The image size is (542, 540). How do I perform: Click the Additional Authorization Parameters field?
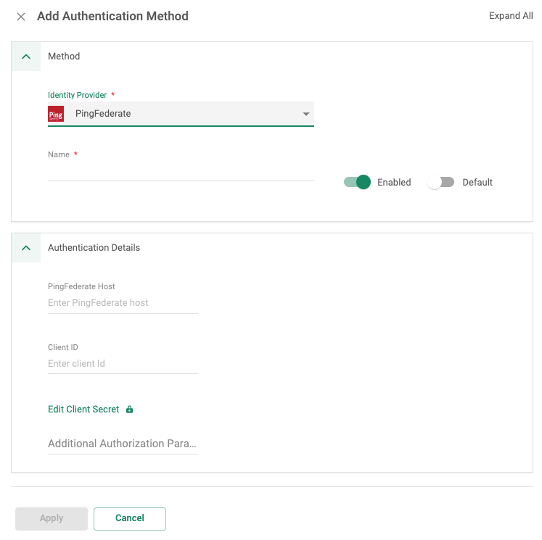pos(123,444)
